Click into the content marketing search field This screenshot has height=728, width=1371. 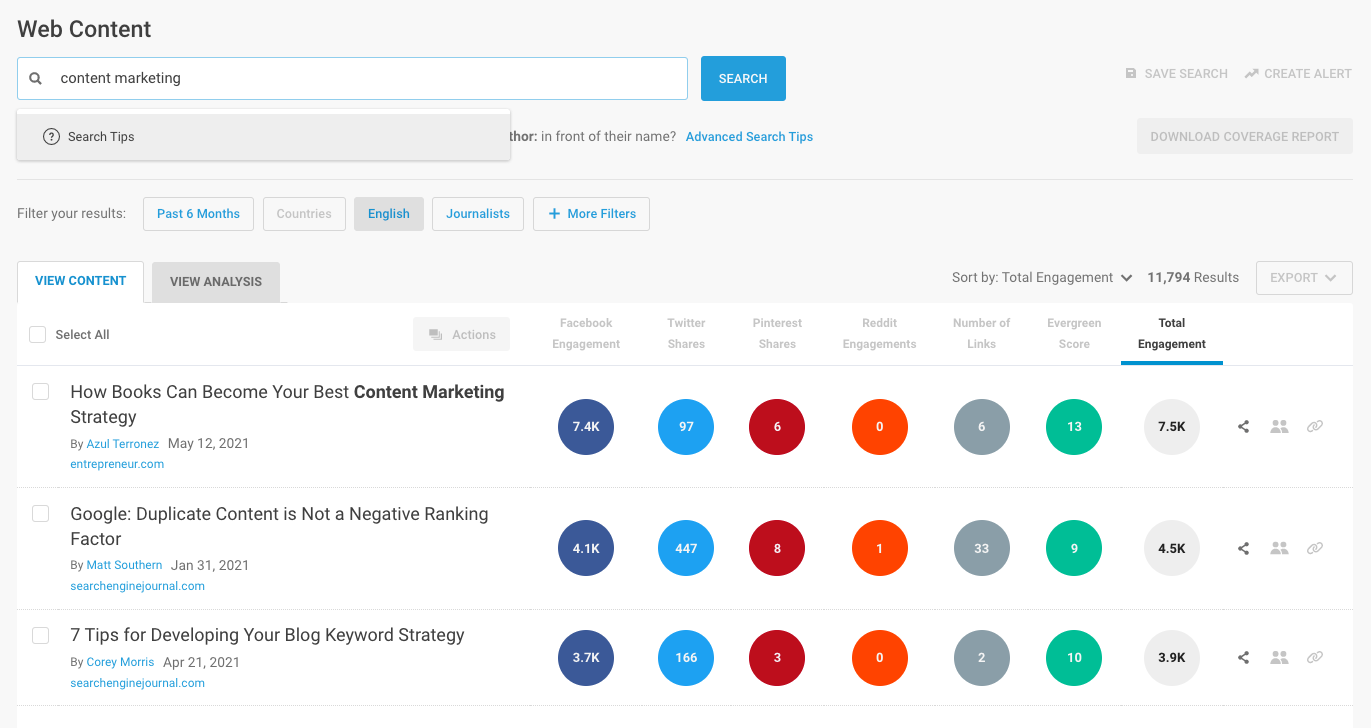(x=360, y=78)
